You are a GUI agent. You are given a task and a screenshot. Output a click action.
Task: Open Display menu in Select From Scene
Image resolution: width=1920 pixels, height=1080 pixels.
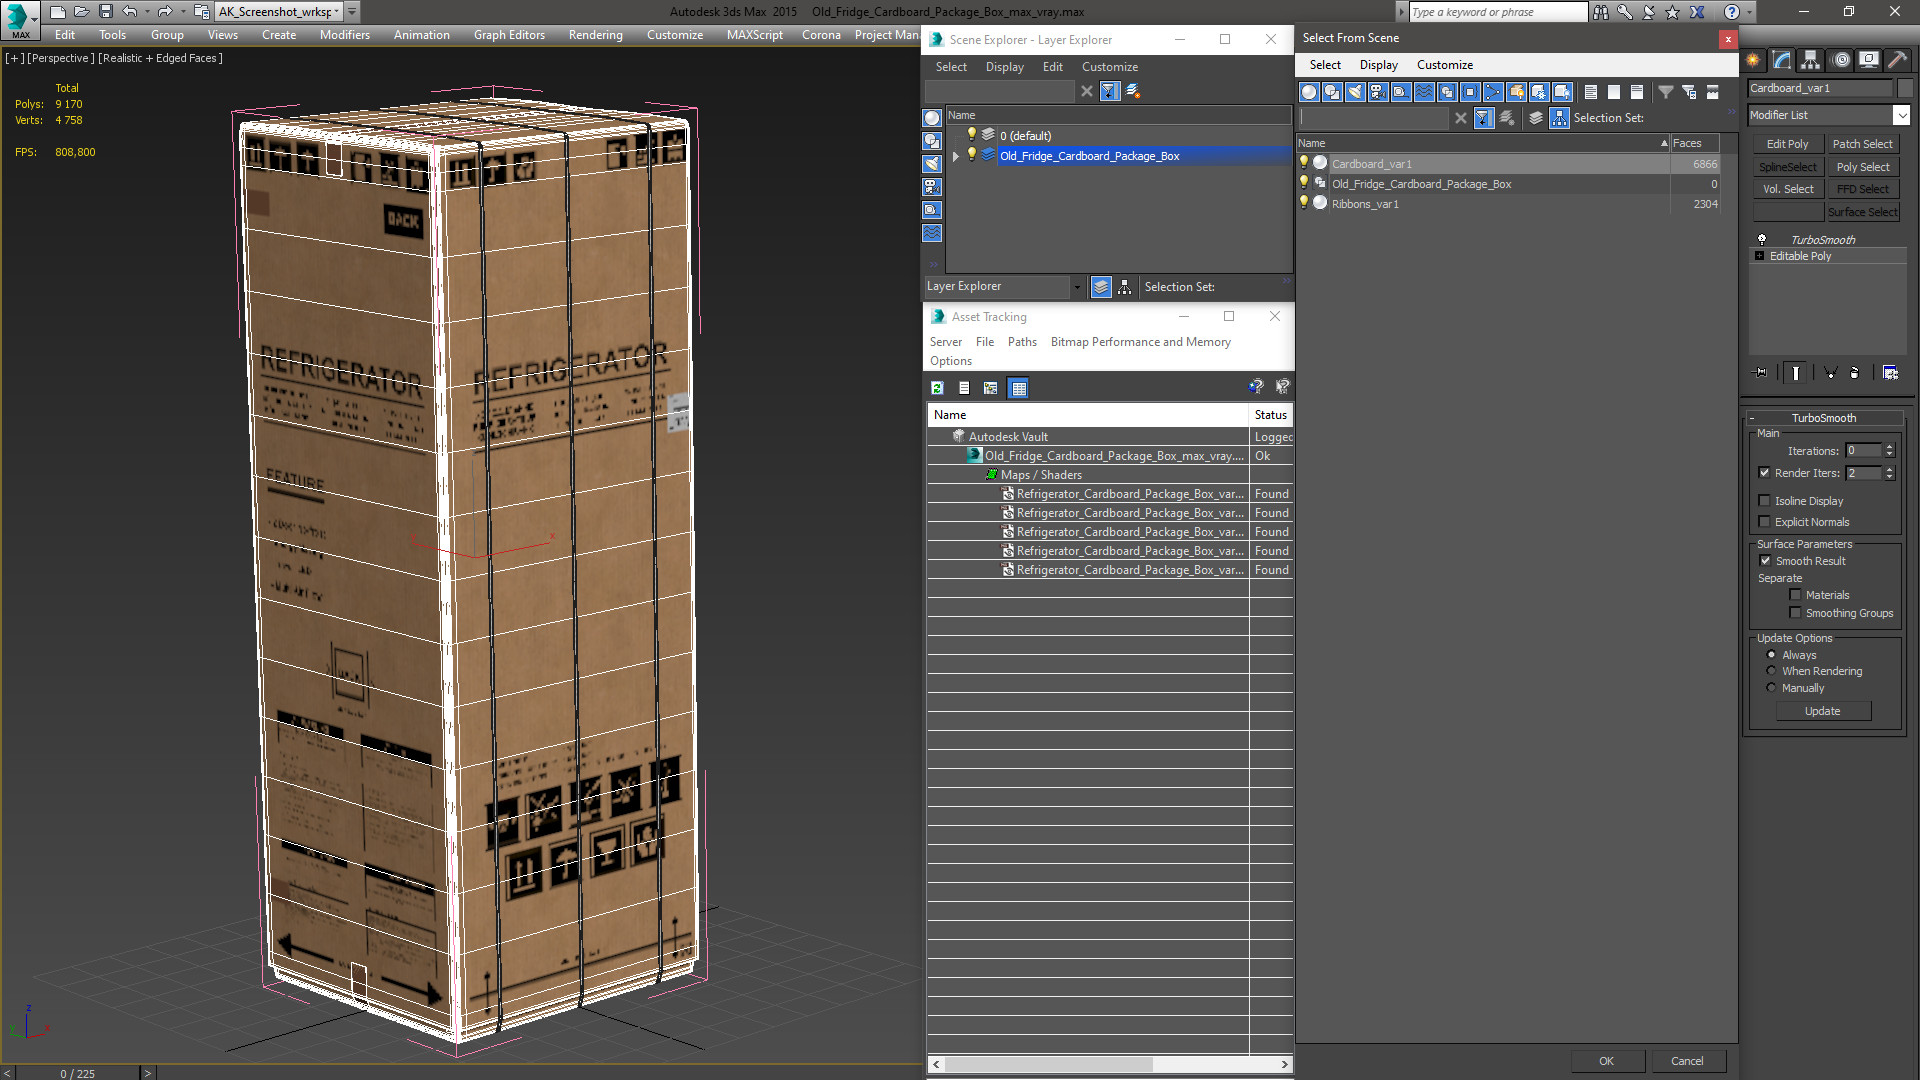tap(1378, 65)
